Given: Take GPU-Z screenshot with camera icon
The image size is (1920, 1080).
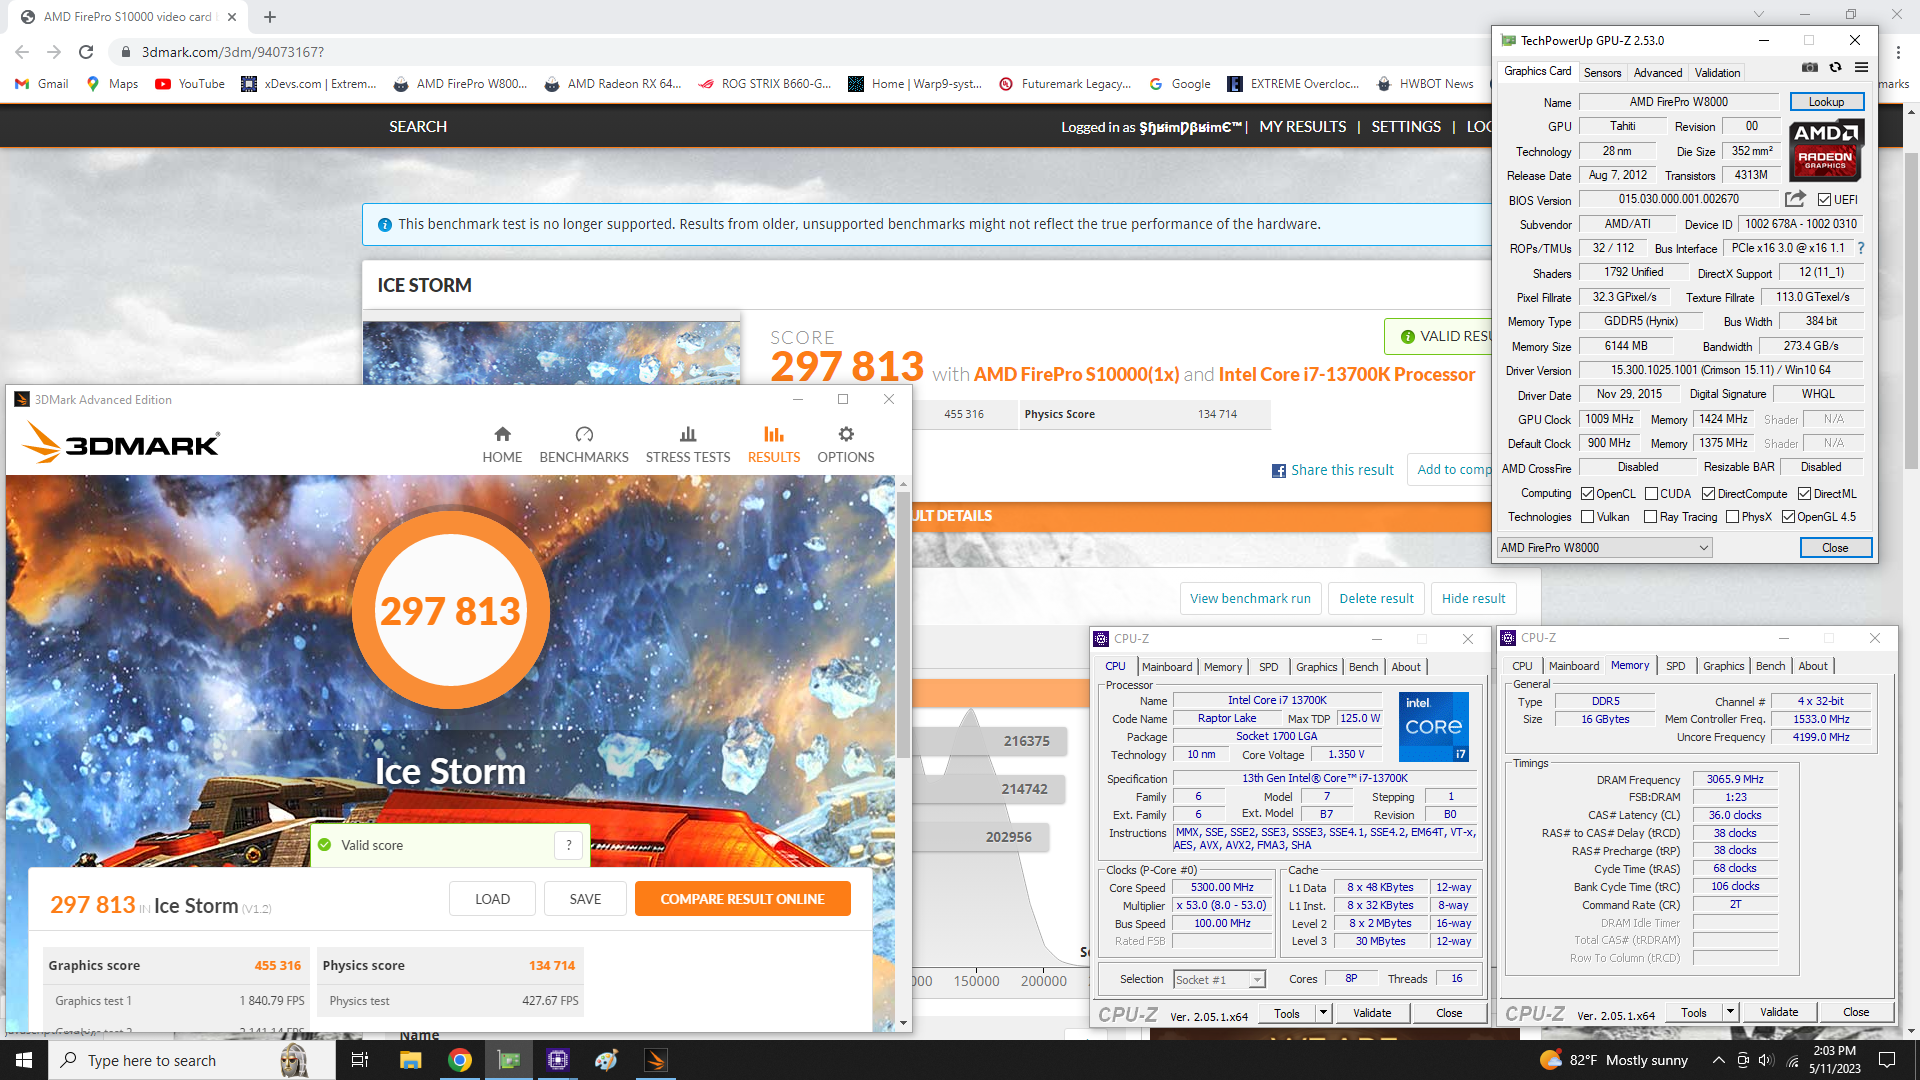Looking at the screenshot, I should point(1810,68).
